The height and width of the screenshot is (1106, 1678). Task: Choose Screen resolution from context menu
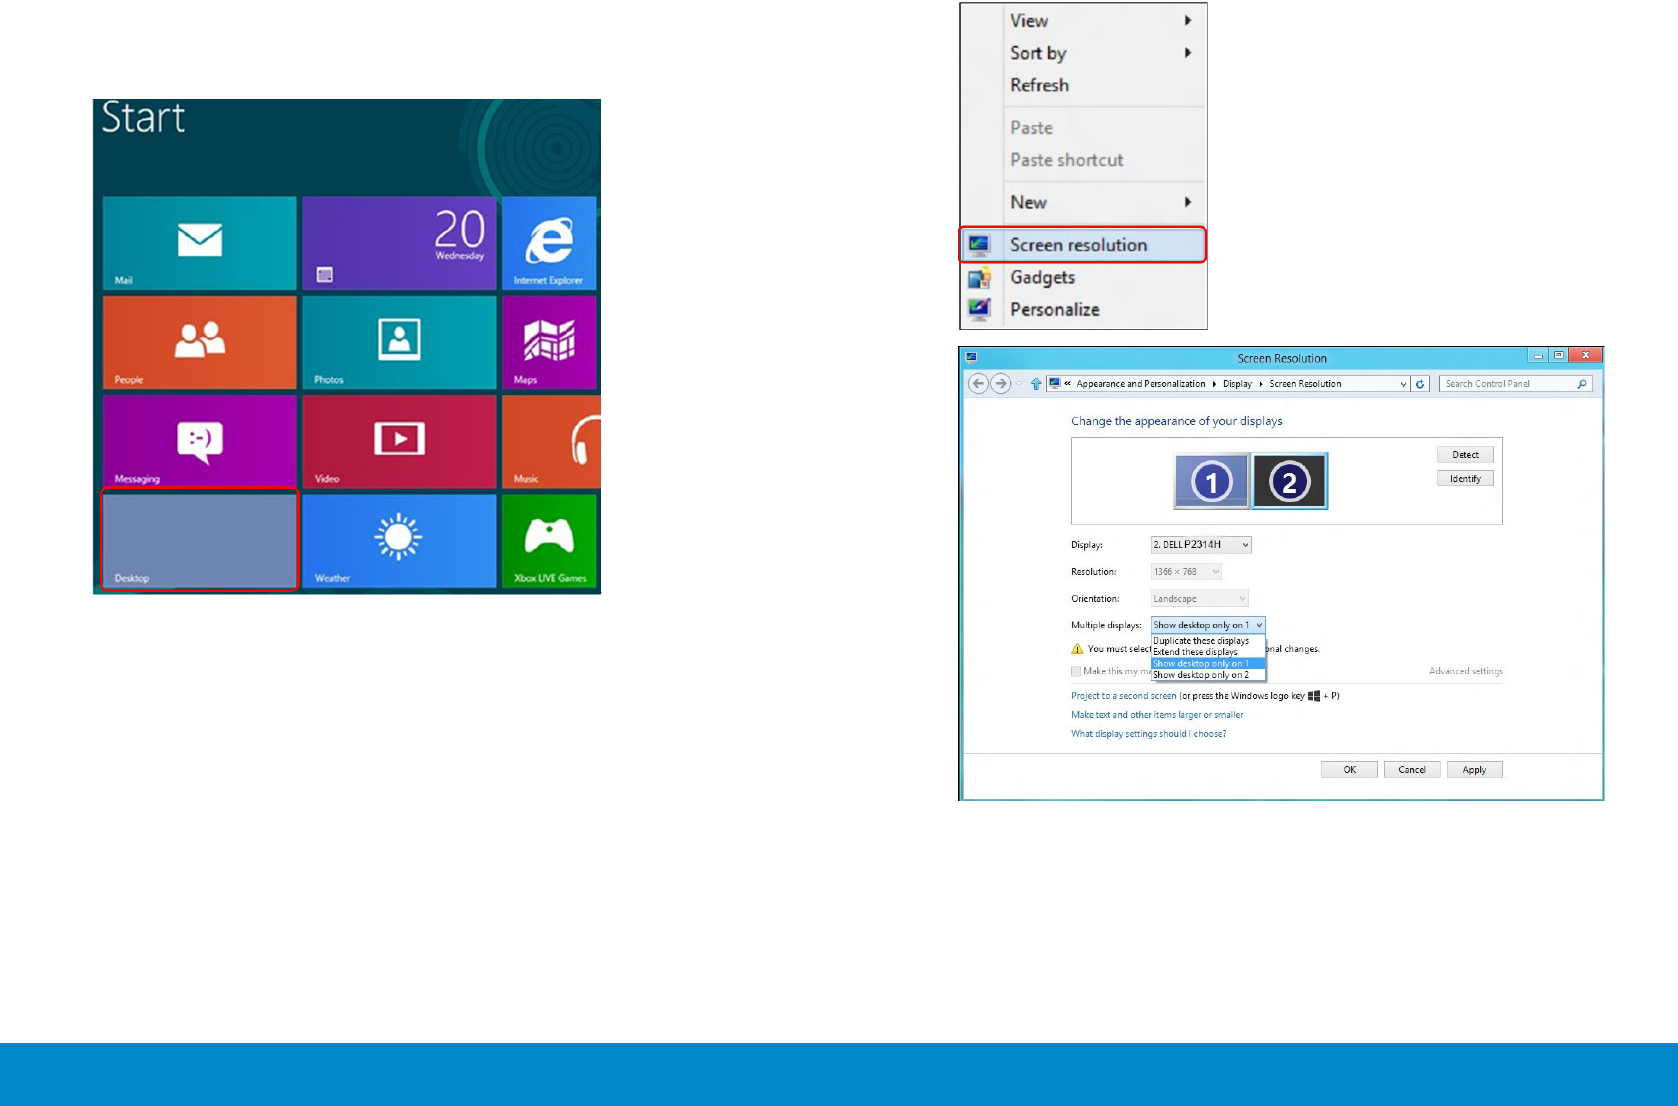coord(1083,245)
